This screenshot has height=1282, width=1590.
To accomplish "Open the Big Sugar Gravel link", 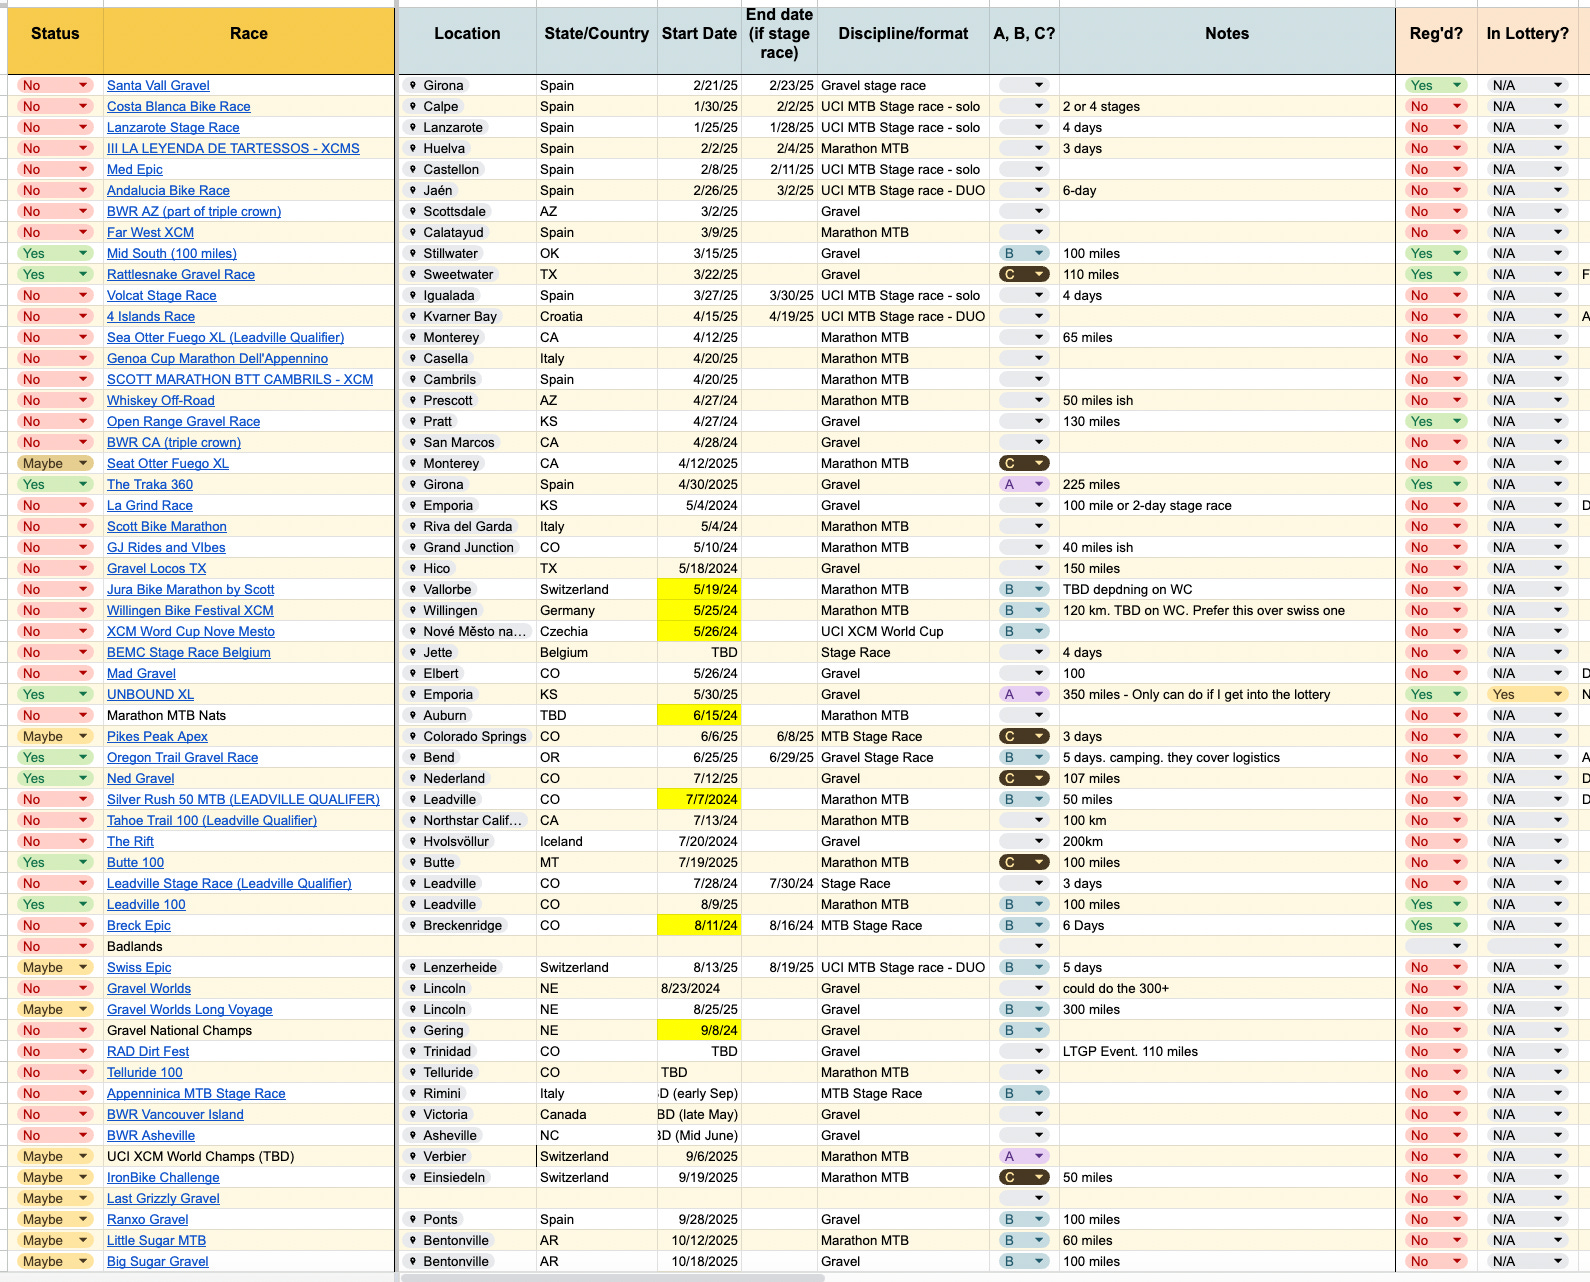I will tap(157, 1261).
